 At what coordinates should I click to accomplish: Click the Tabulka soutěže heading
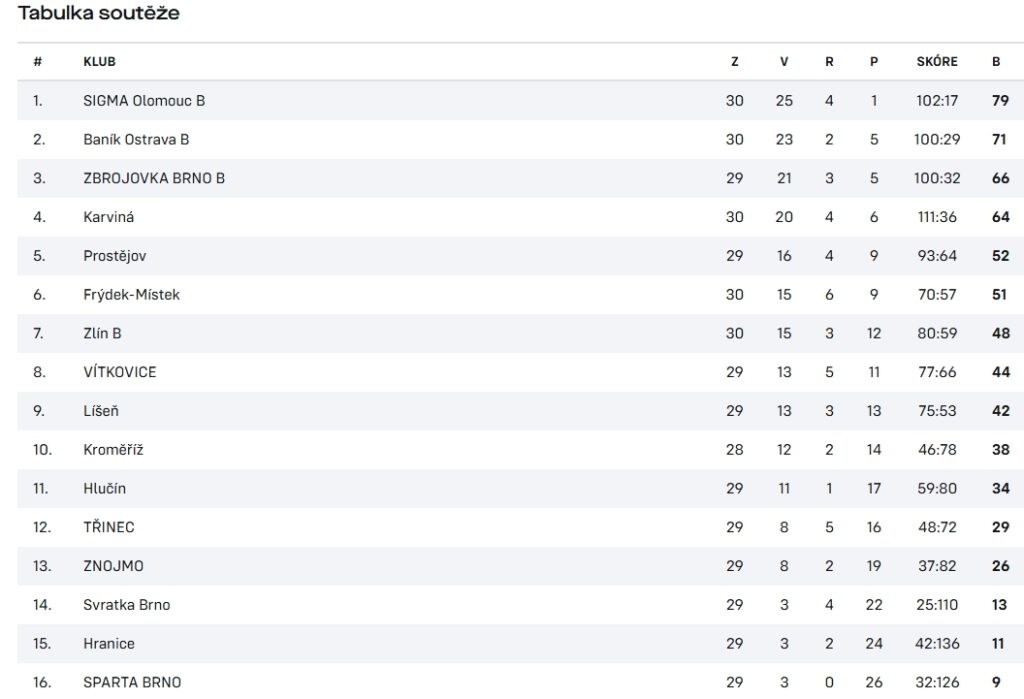coord(99,13)
